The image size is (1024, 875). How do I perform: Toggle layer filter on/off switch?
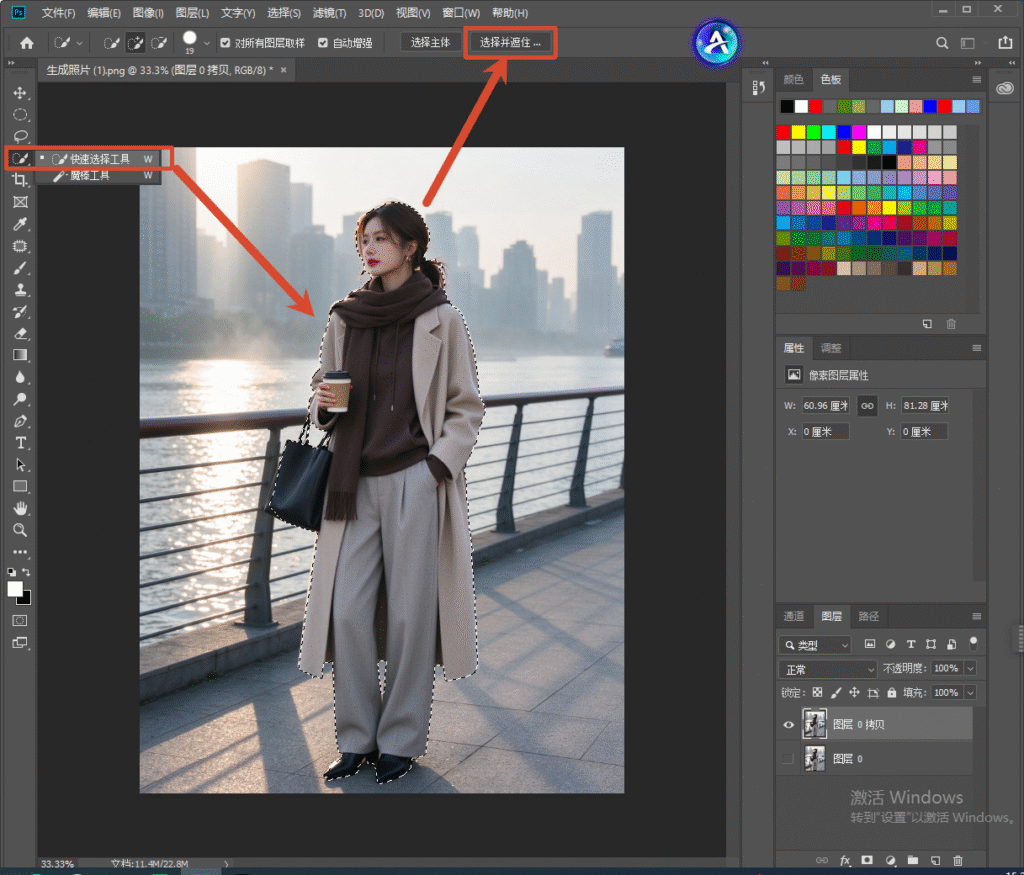click(973, 643)
